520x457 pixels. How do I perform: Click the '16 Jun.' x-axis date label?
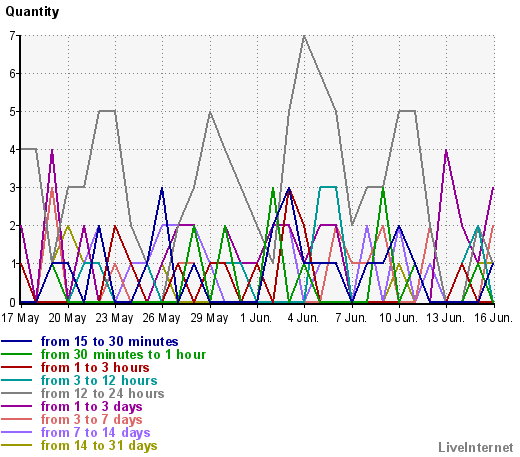coord(493,318)
